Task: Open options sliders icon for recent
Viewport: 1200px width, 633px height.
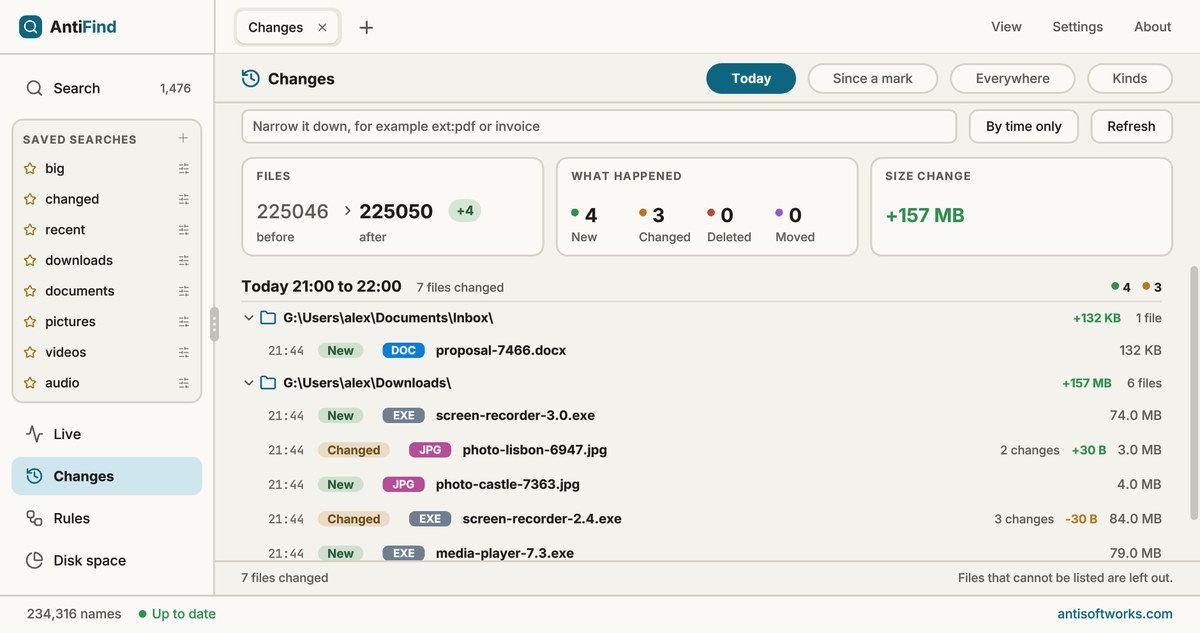Action: (184, 230)
